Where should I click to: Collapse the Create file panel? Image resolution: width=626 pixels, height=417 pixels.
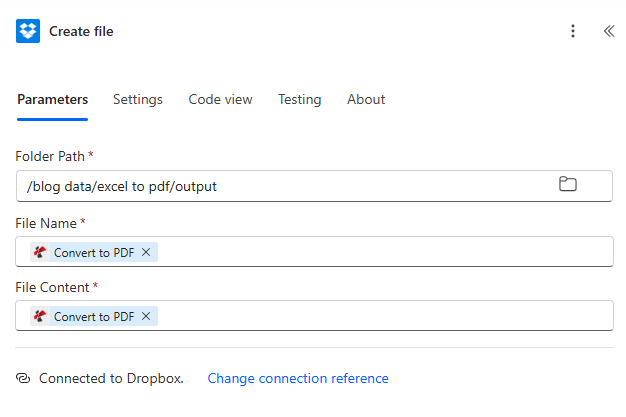click(x=608, y=31)
